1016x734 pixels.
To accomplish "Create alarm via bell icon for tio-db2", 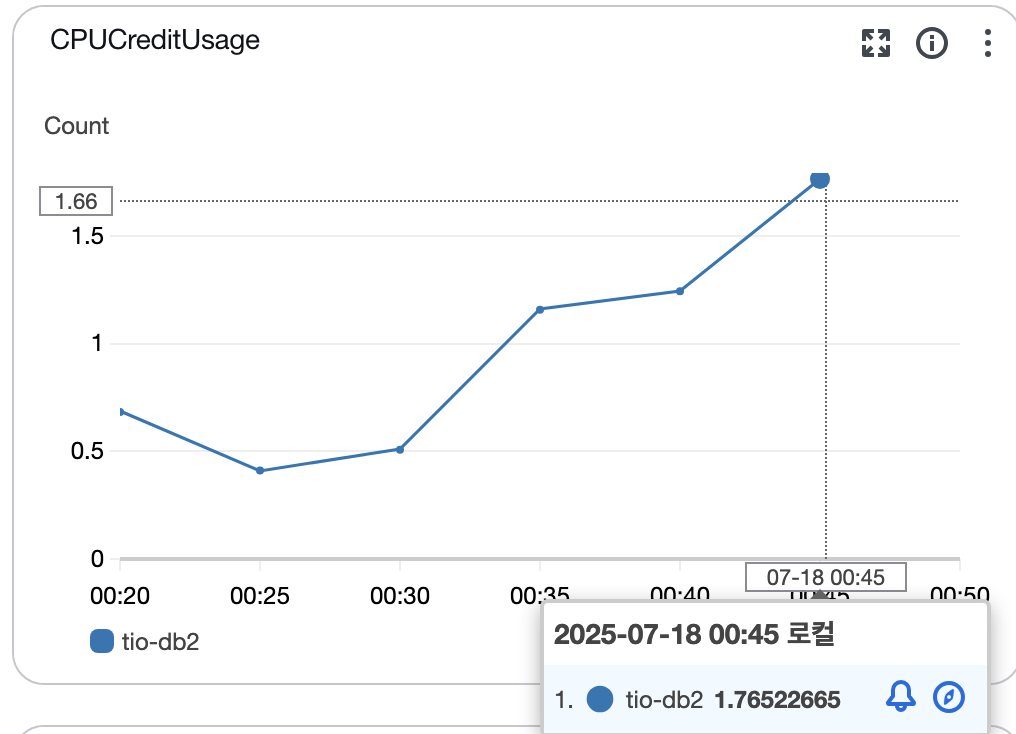I will 901,697.
